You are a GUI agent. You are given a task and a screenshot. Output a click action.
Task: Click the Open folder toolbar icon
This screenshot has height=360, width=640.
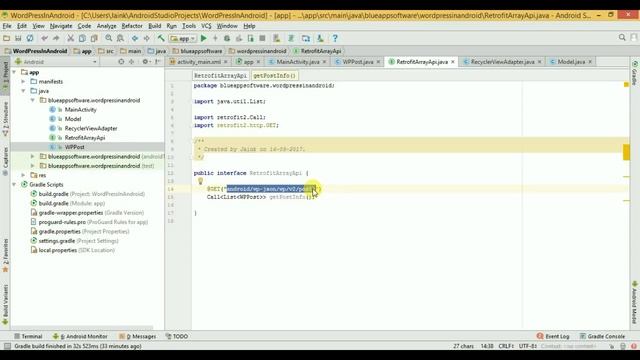point(7,38)
